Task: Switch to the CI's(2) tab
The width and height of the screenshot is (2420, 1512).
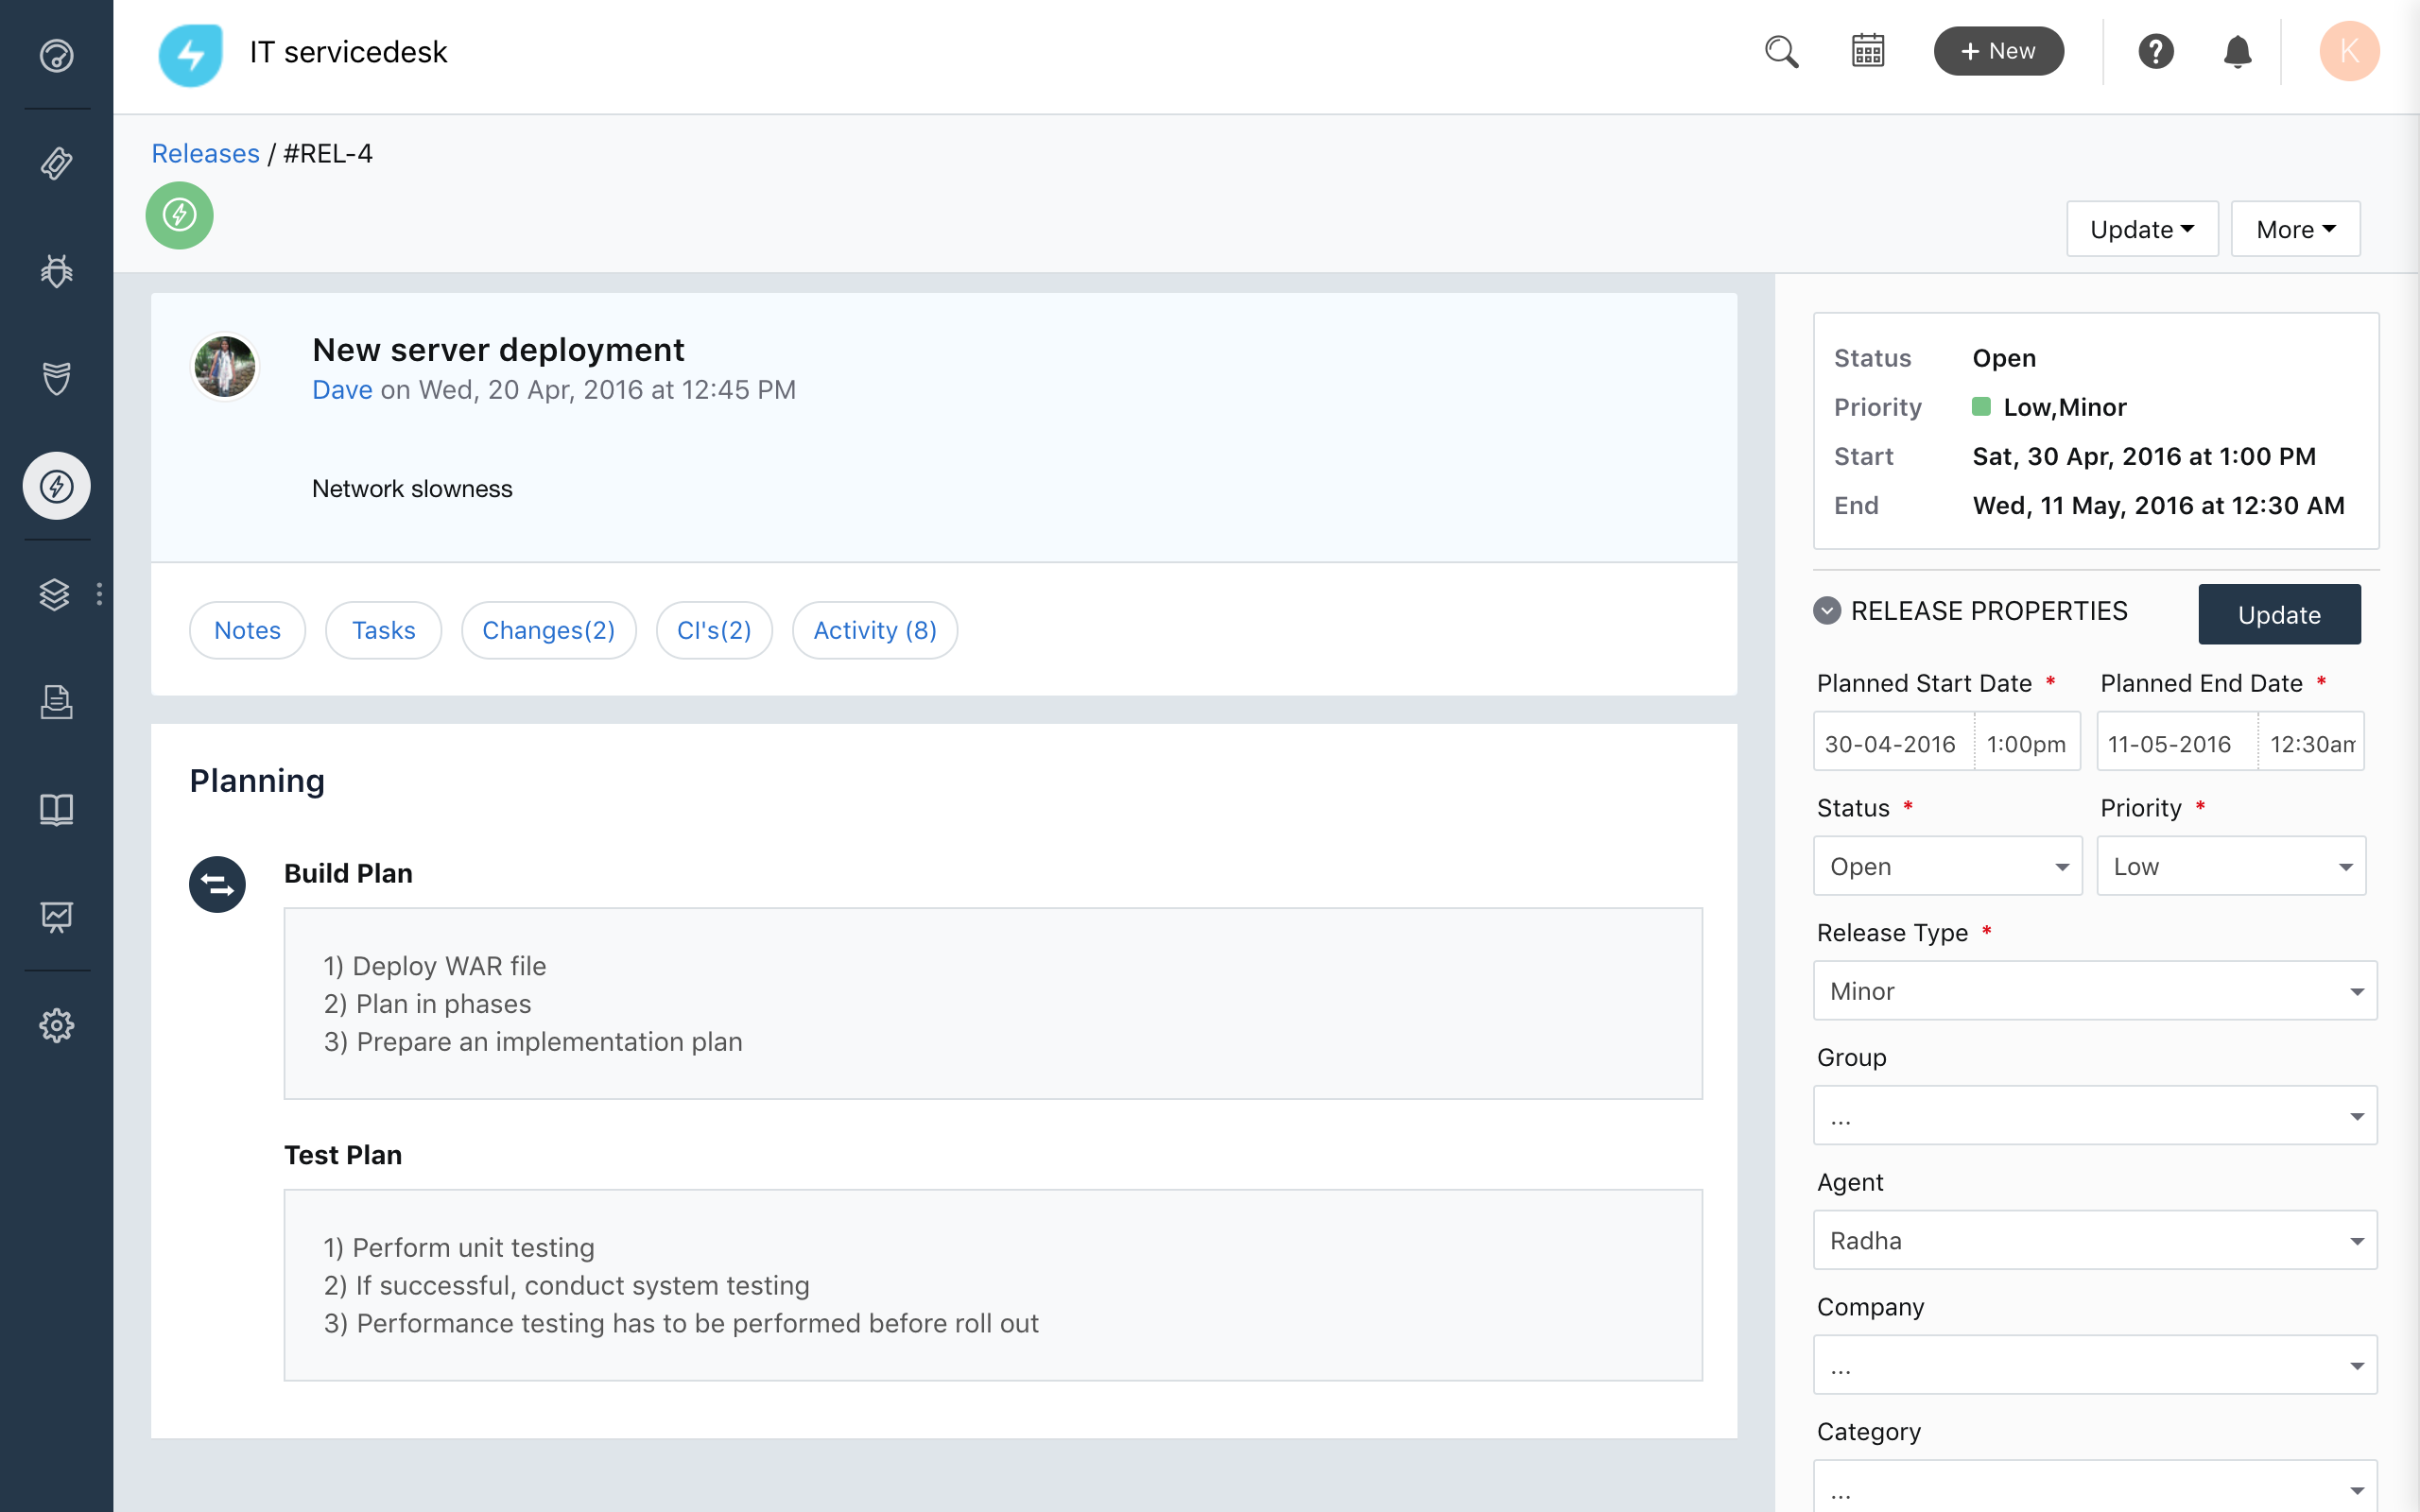Action: [x=714, y=630]
